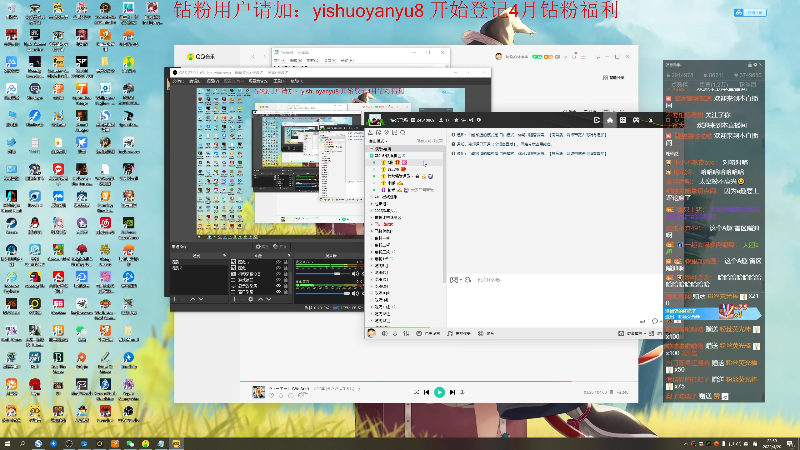The image size is (800, 450).
Task: Open the Windows Start menu
Action: tap(7, 444)
